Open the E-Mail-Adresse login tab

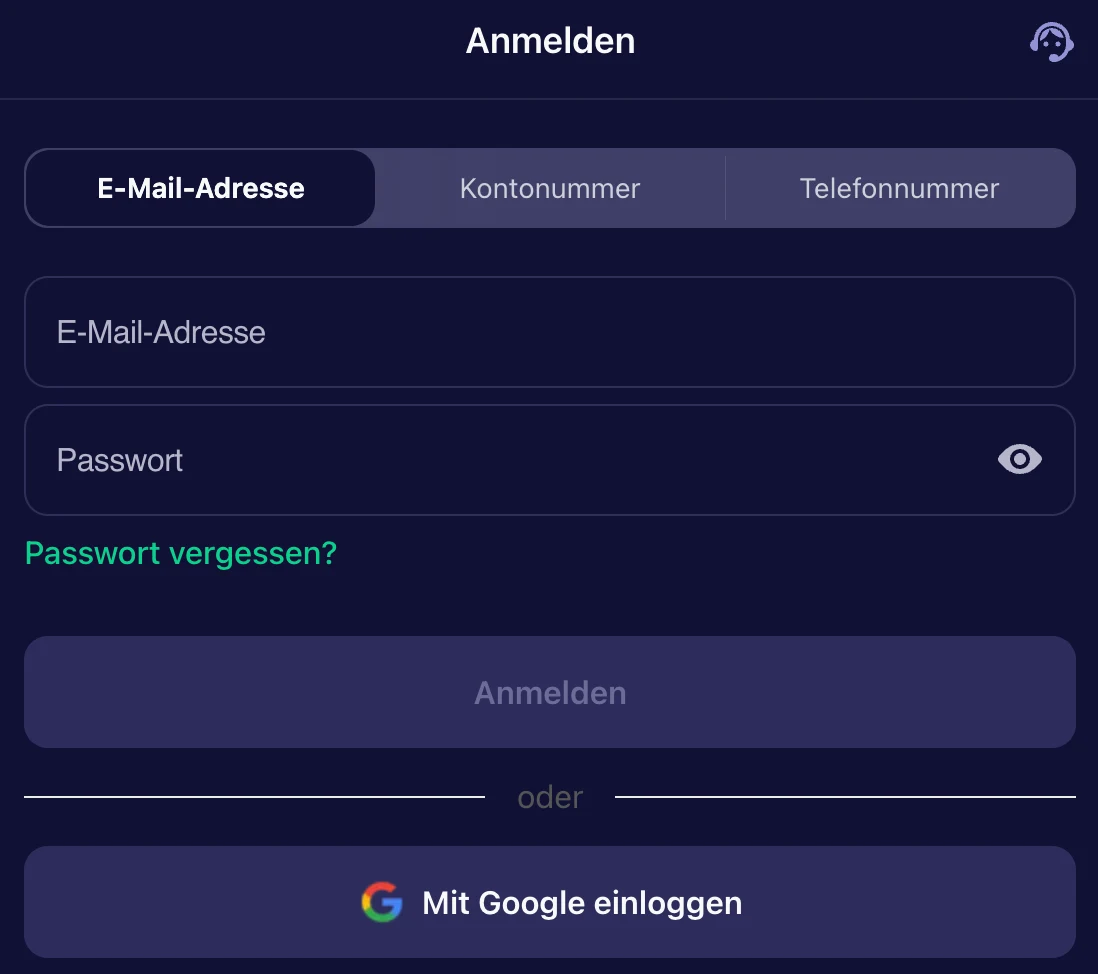(x=200, y=188)
